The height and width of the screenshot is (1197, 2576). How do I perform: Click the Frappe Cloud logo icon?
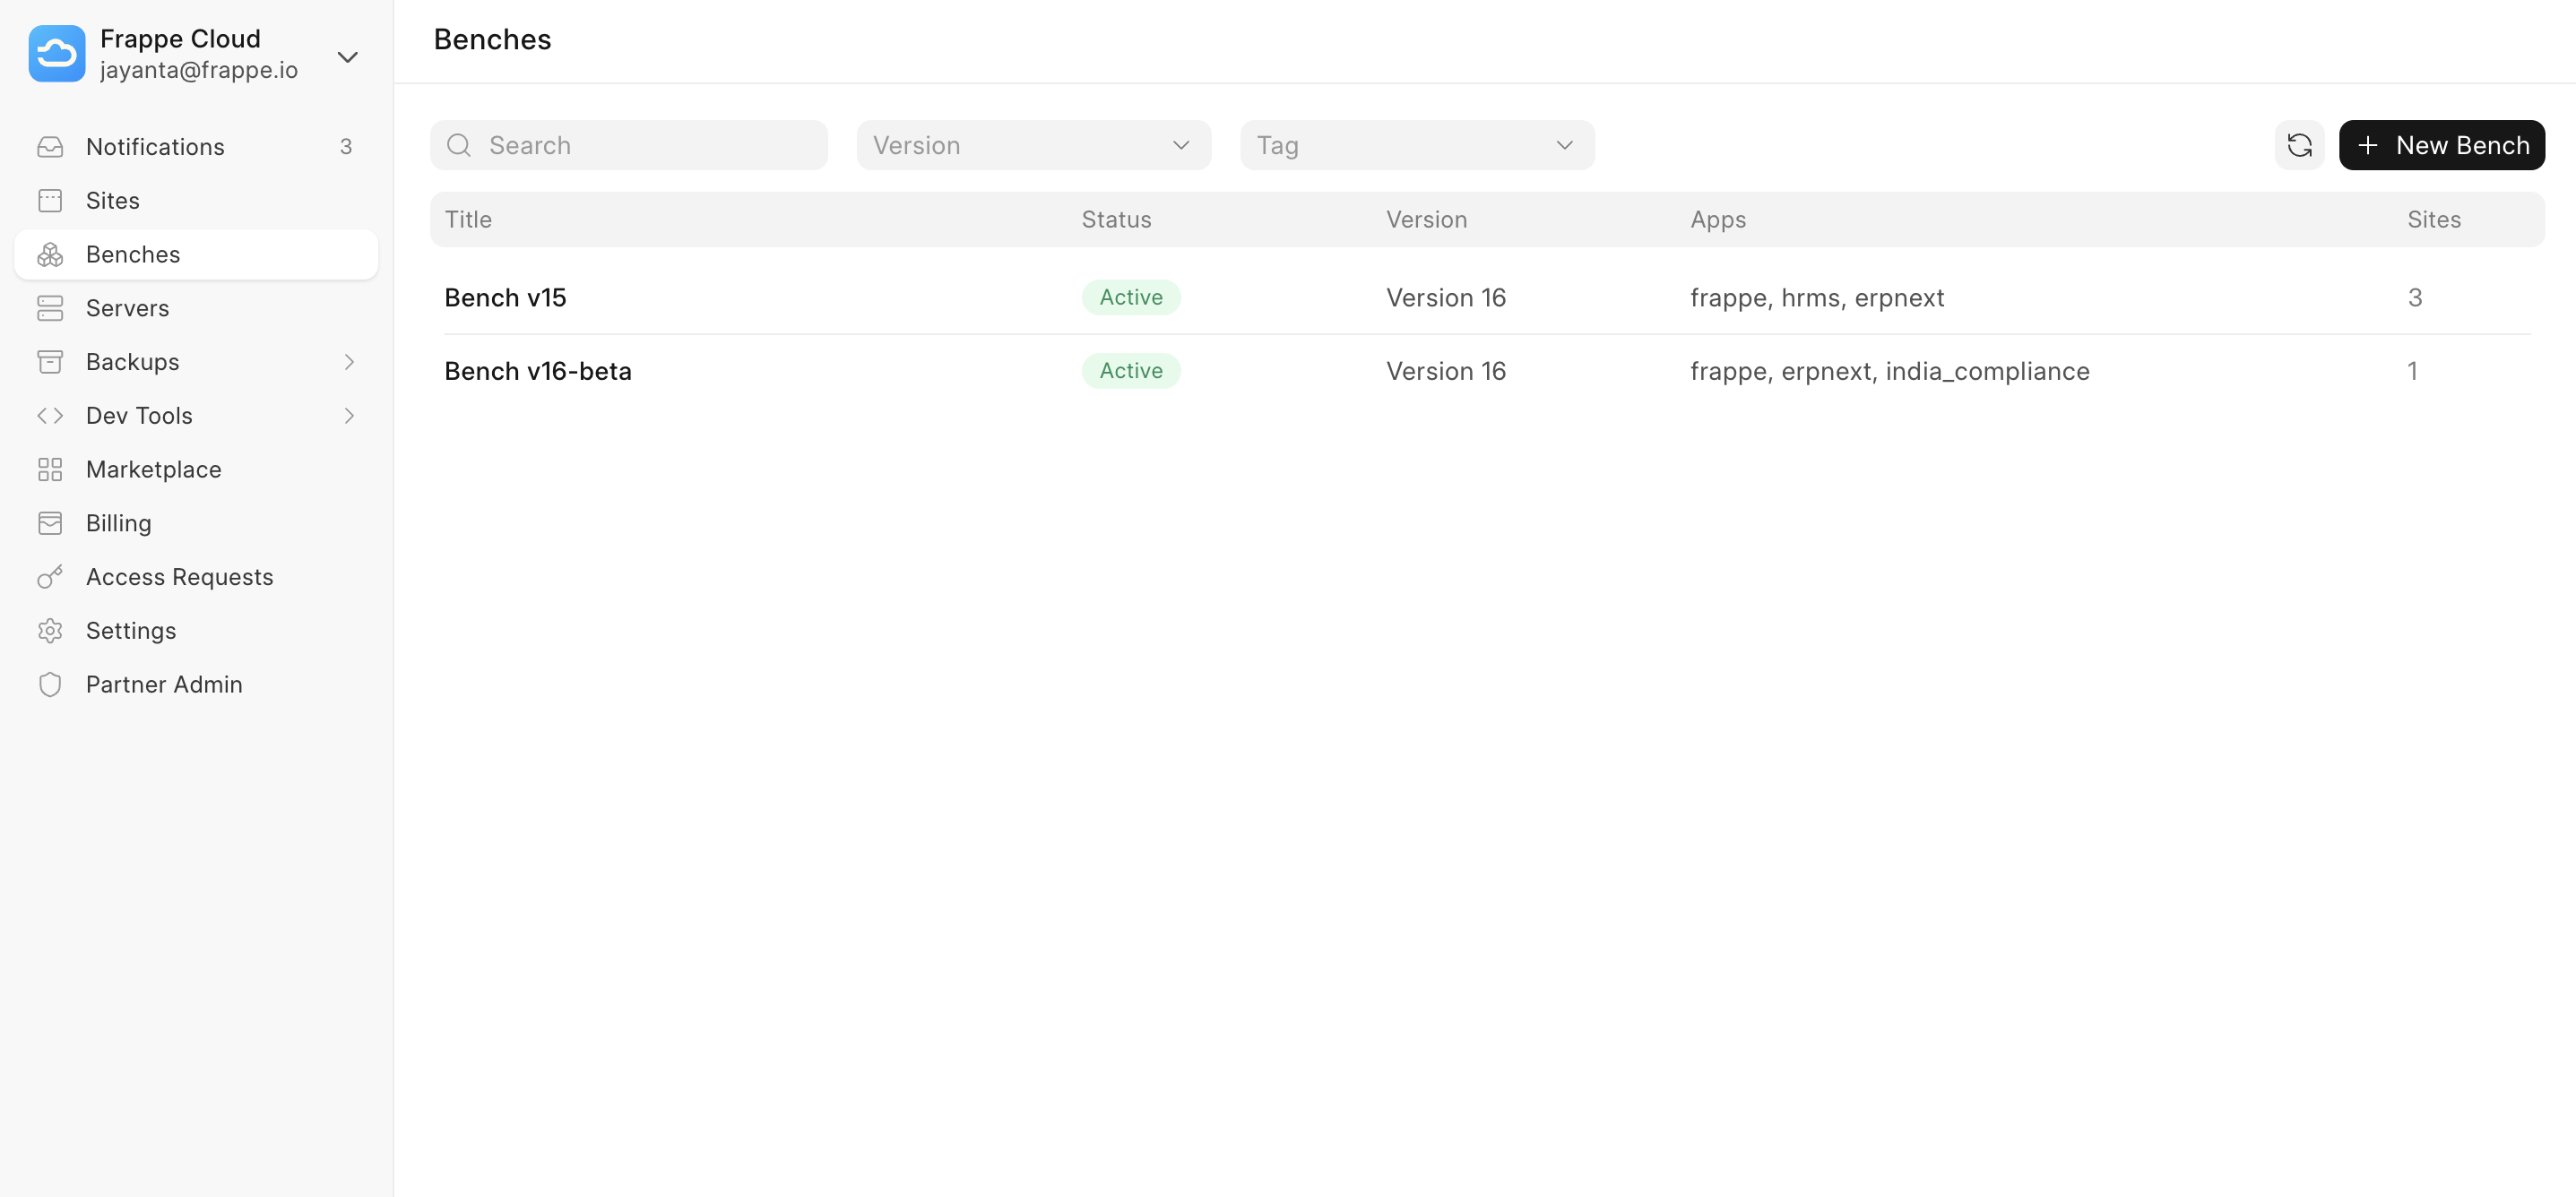coord(57,54)
